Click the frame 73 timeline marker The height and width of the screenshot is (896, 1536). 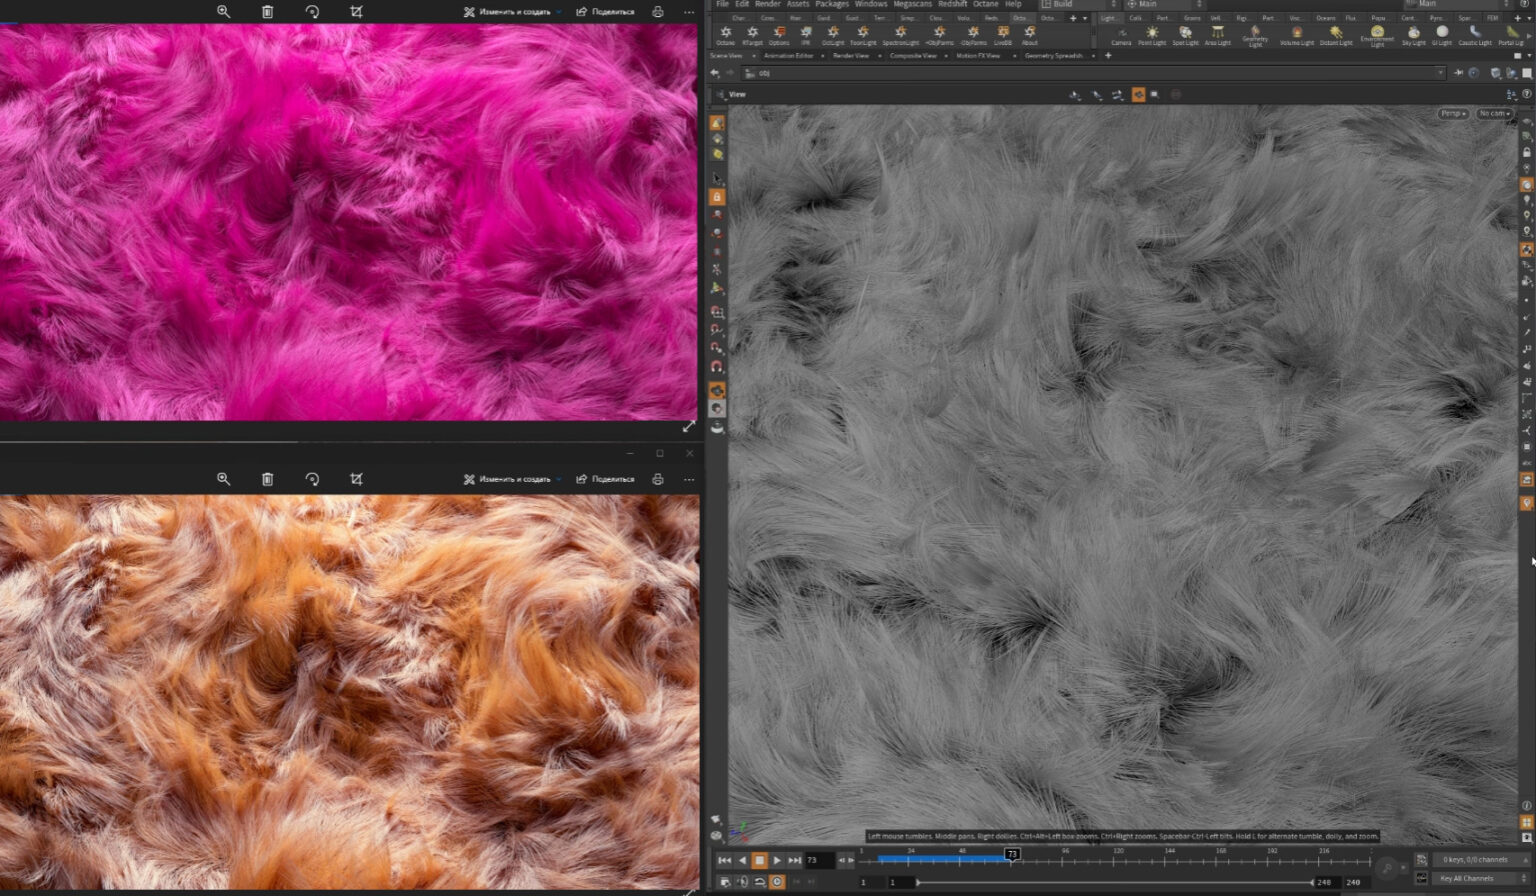1012,854
